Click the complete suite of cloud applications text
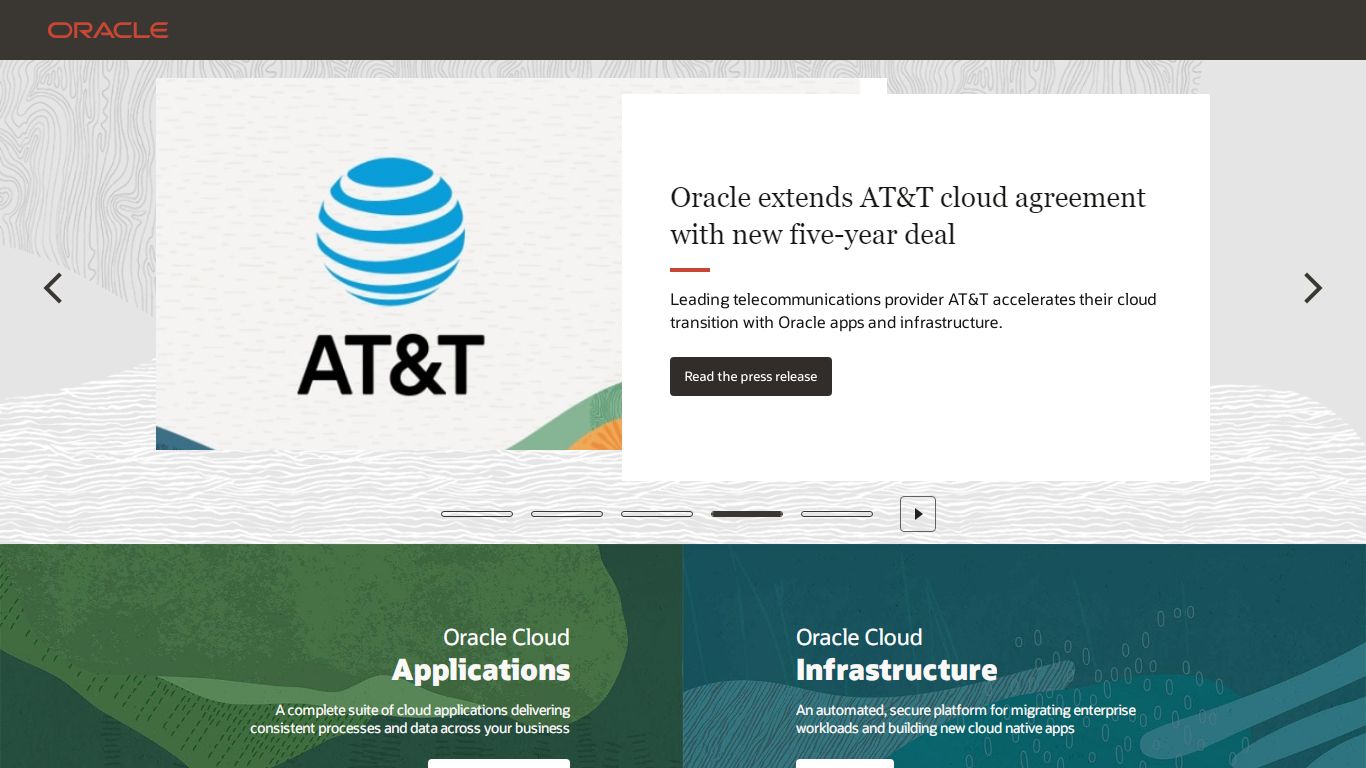 [410, 719]
